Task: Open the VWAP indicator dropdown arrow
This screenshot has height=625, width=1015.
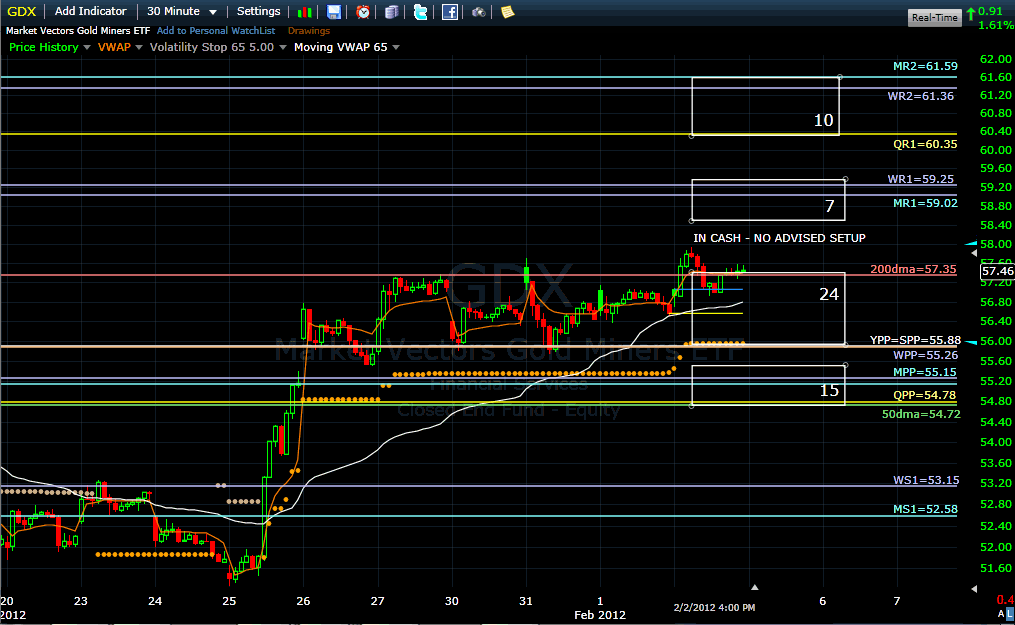Action: pos(139,47)
